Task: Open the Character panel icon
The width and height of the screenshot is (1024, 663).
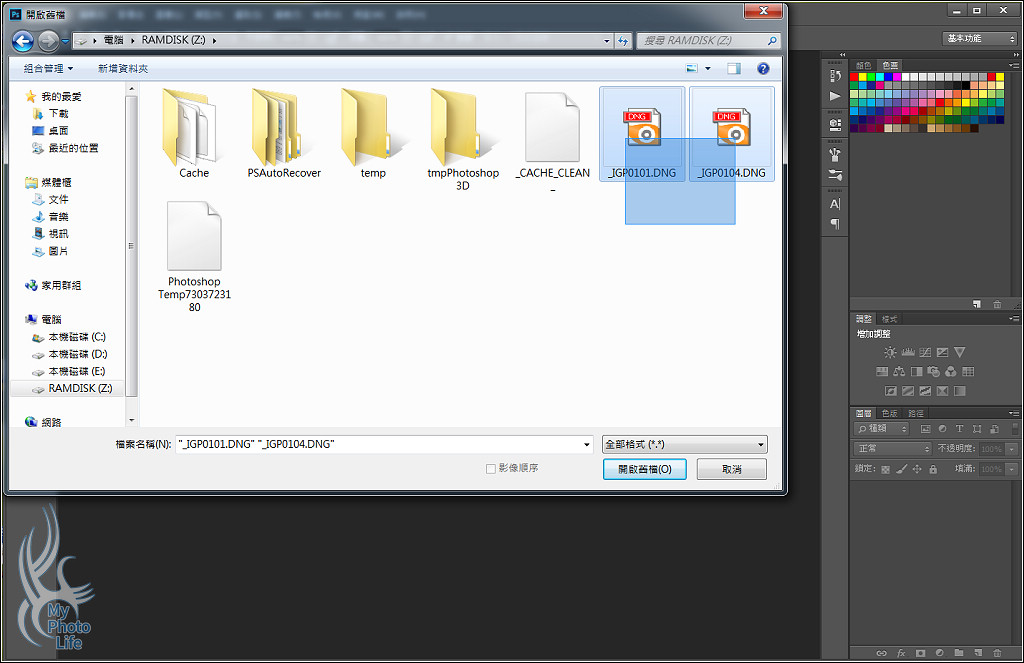Action: pyautogui.click(x=835, y=204)
